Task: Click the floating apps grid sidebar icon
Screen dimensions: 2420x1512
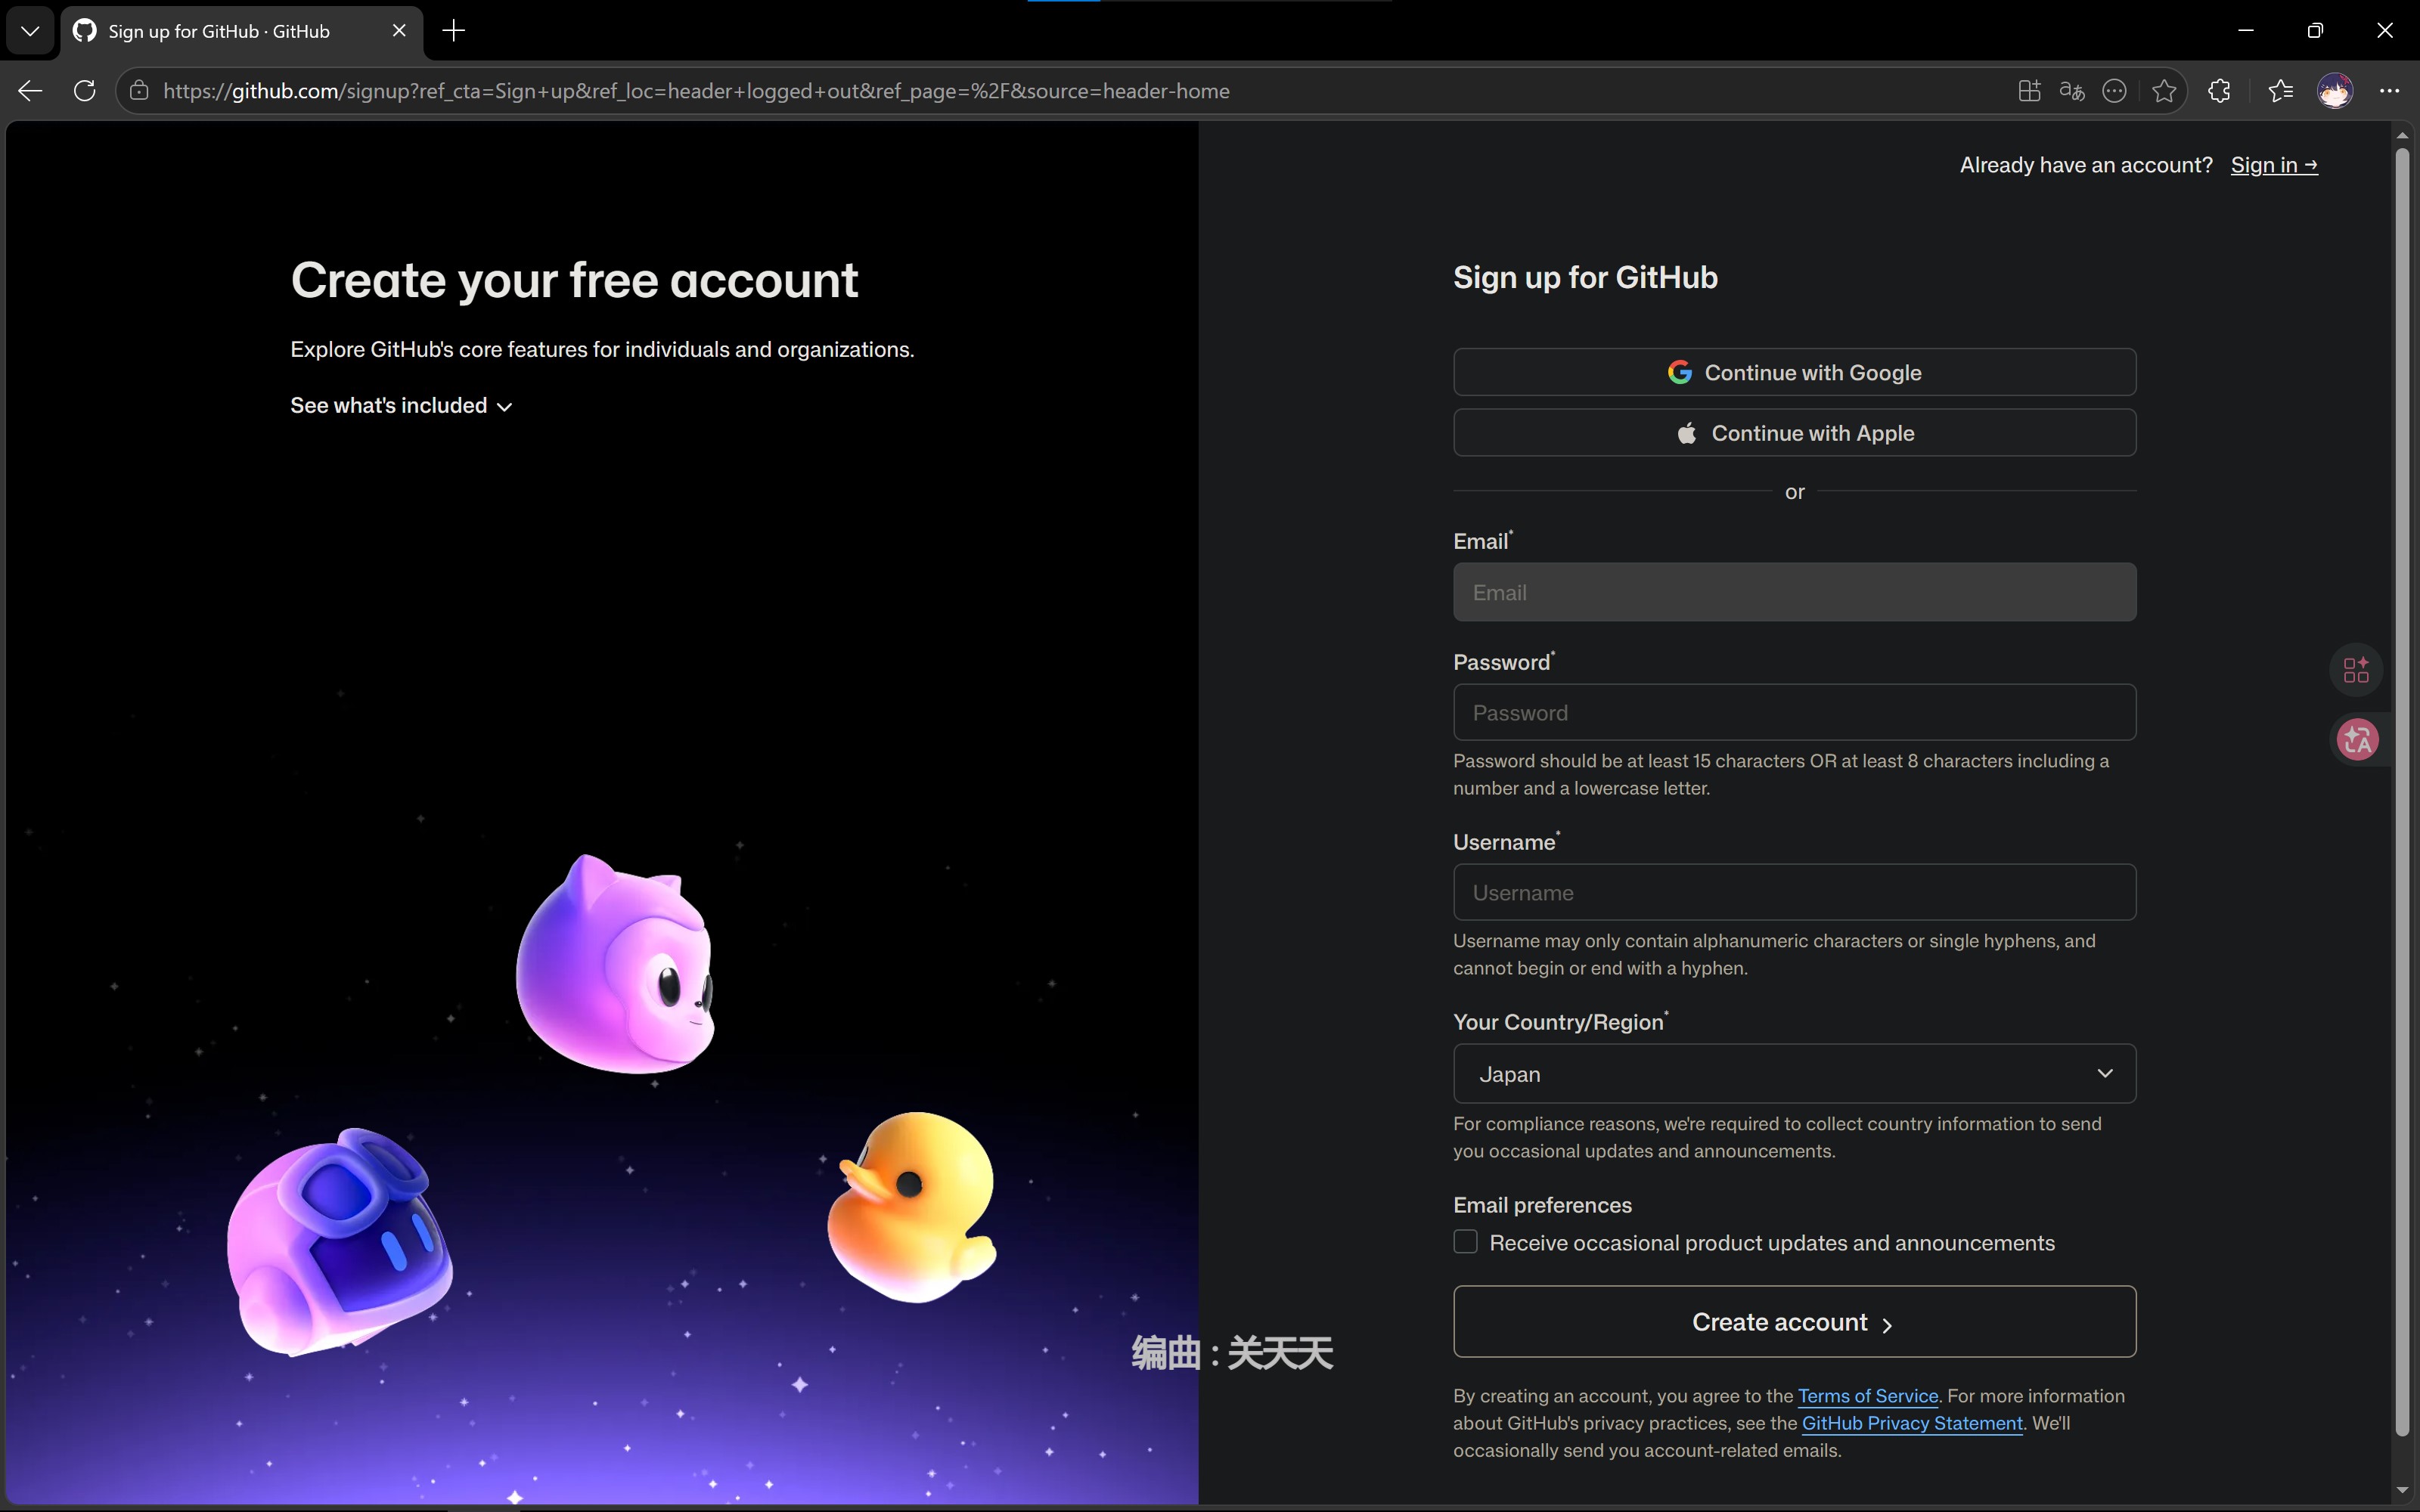Action: tap(2356, 669)
